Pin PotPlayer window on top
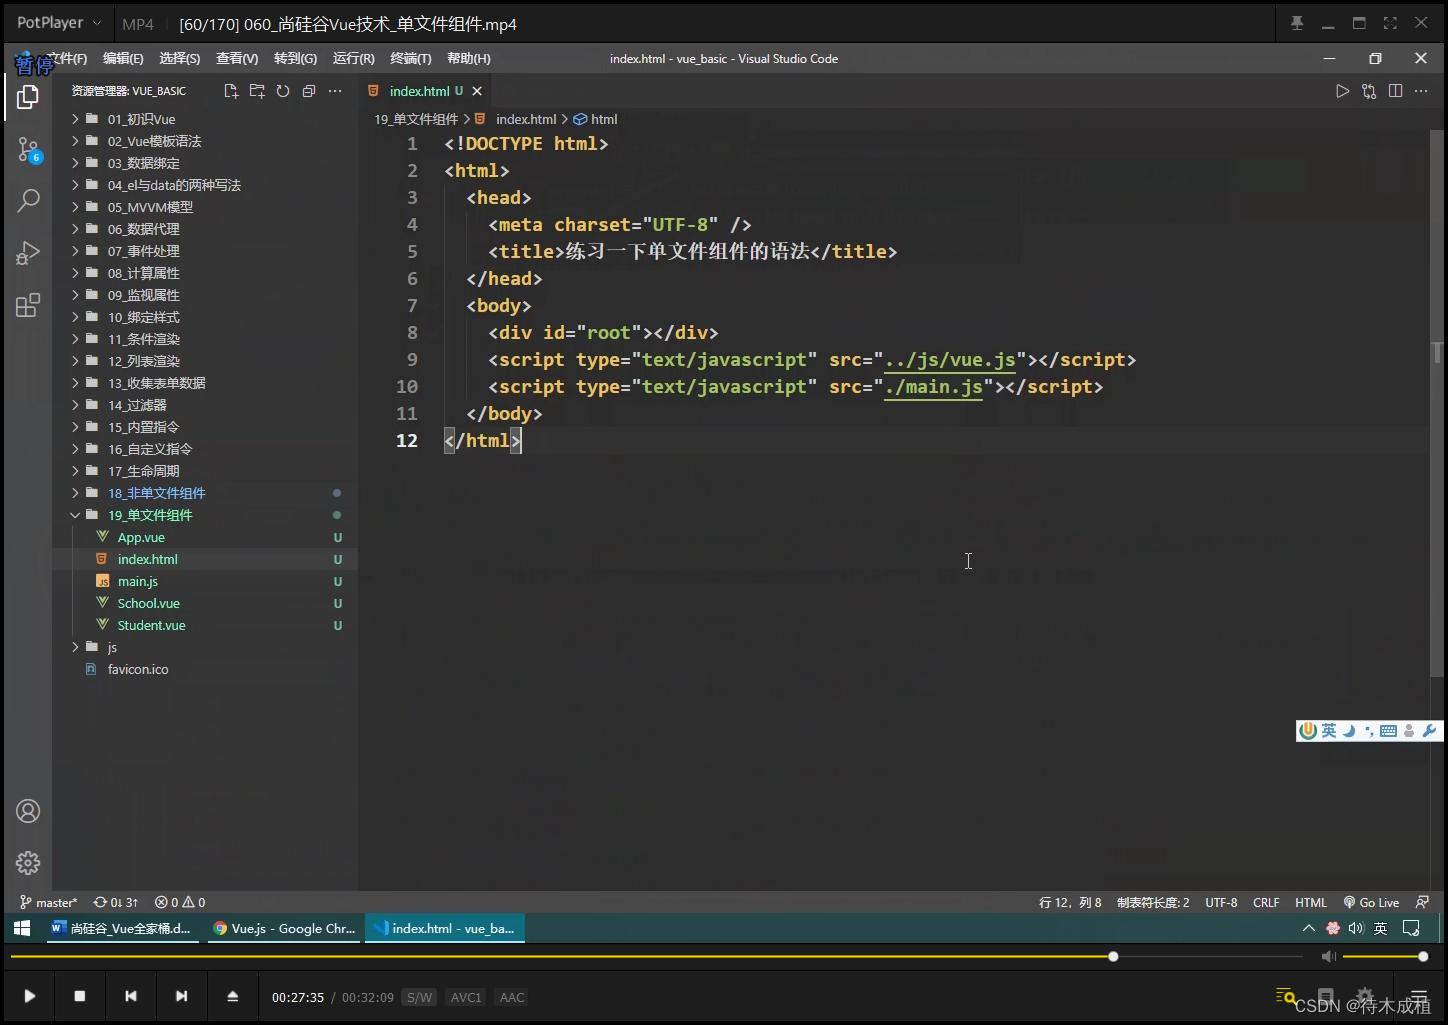 tap(1297, 23)
